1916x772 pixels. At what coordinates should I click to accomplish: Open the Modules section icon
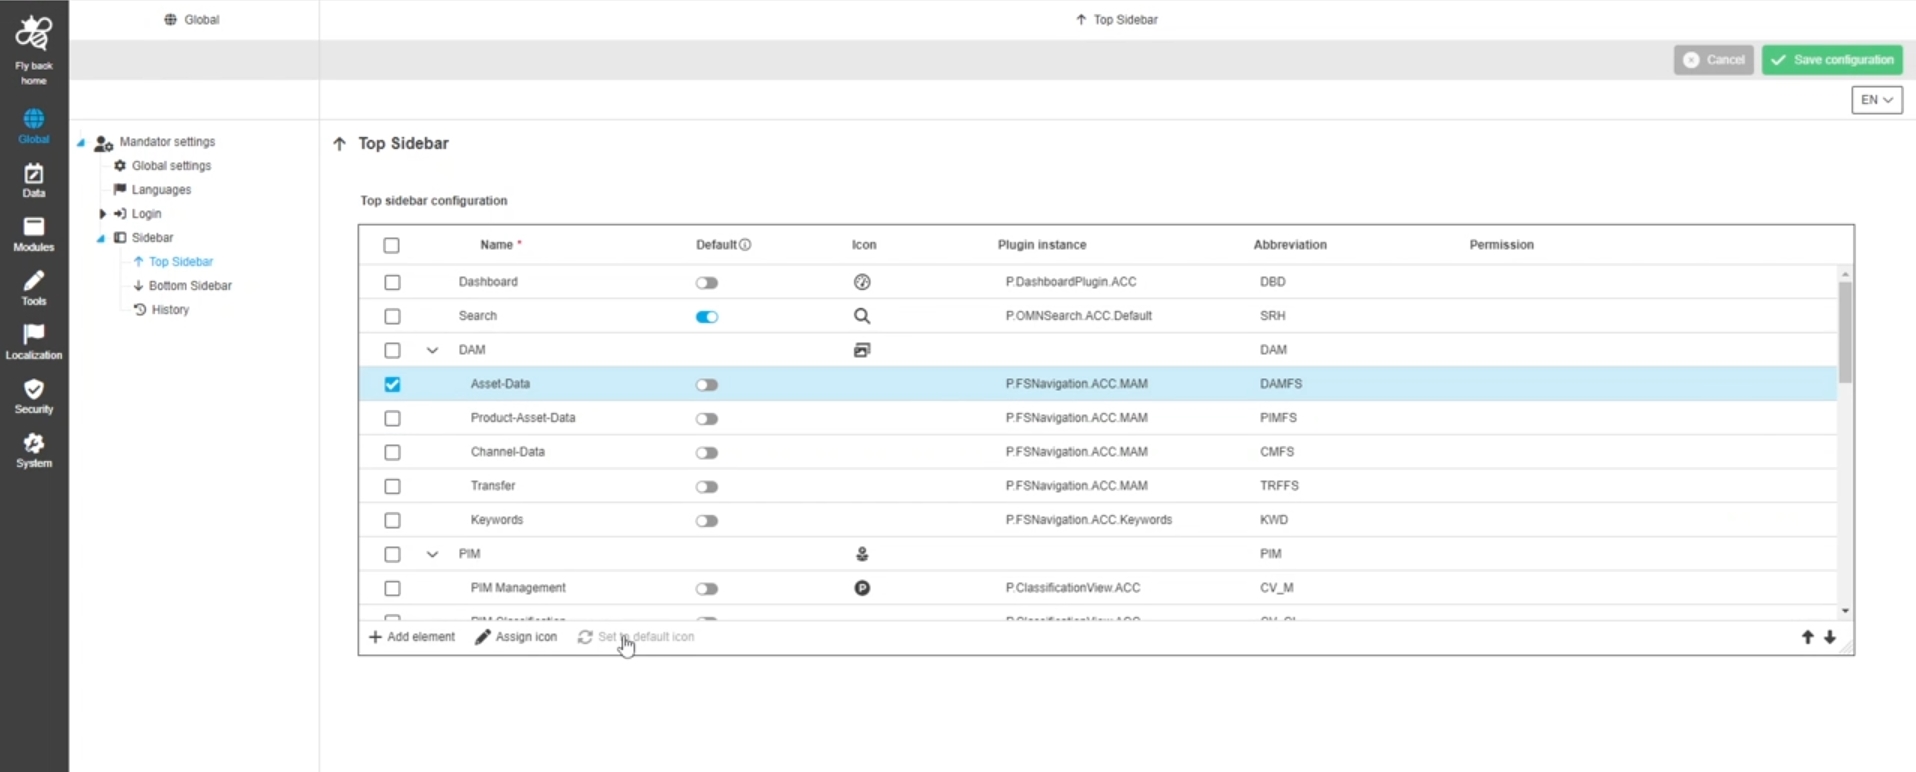(34, 234)
